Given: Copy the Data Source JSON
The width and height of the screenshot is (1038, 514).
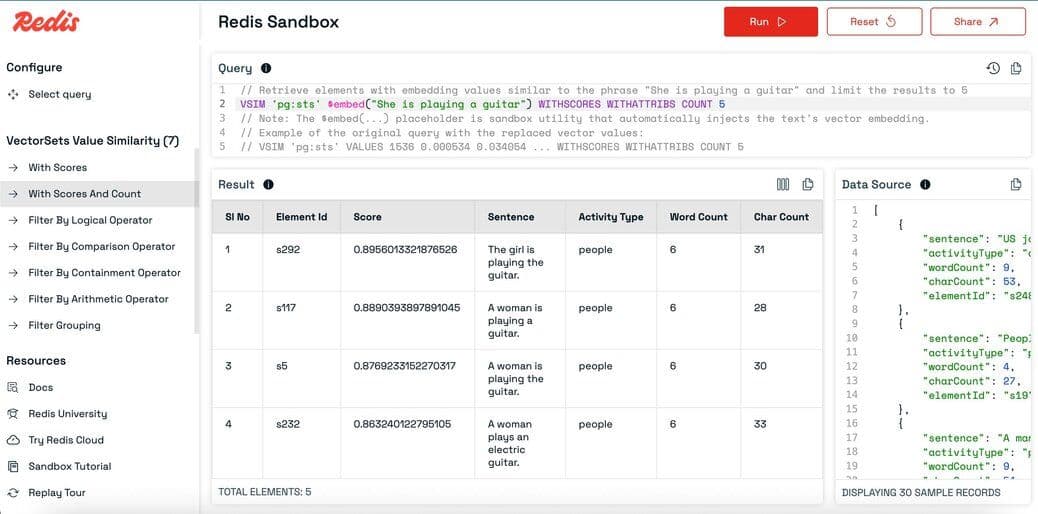Looking at the screenshot, I should point(1016,184).
